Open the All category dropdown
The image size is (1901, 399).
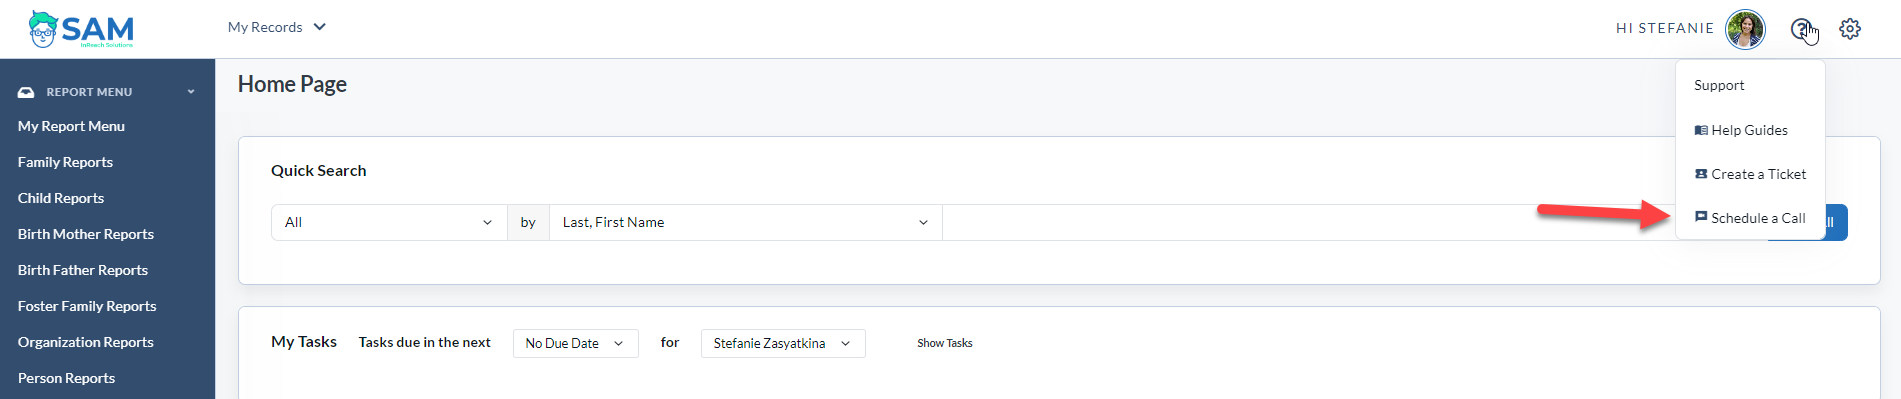[389, 222]
